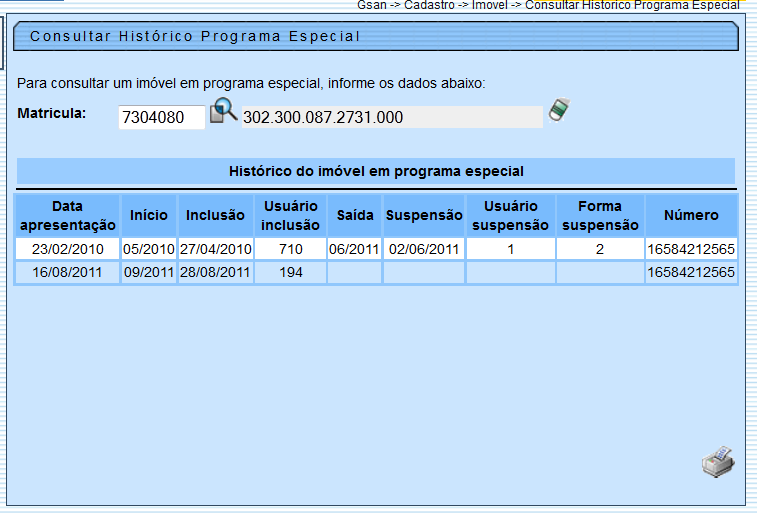Click the printer icon to print report
Viewport: 757px width, 513px height.
717,464
